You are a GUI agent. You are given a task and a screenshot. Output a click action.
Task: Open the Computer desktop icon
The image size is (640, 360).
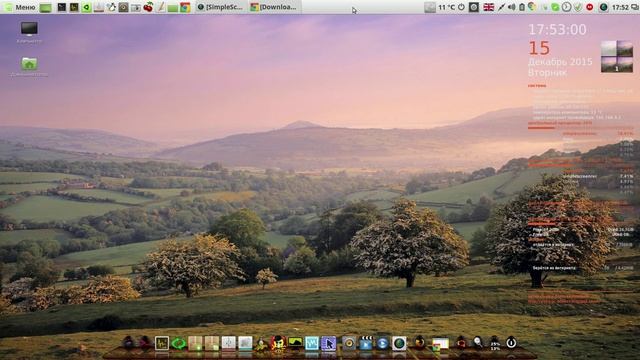pyautogui.click(x=29, y=32)
